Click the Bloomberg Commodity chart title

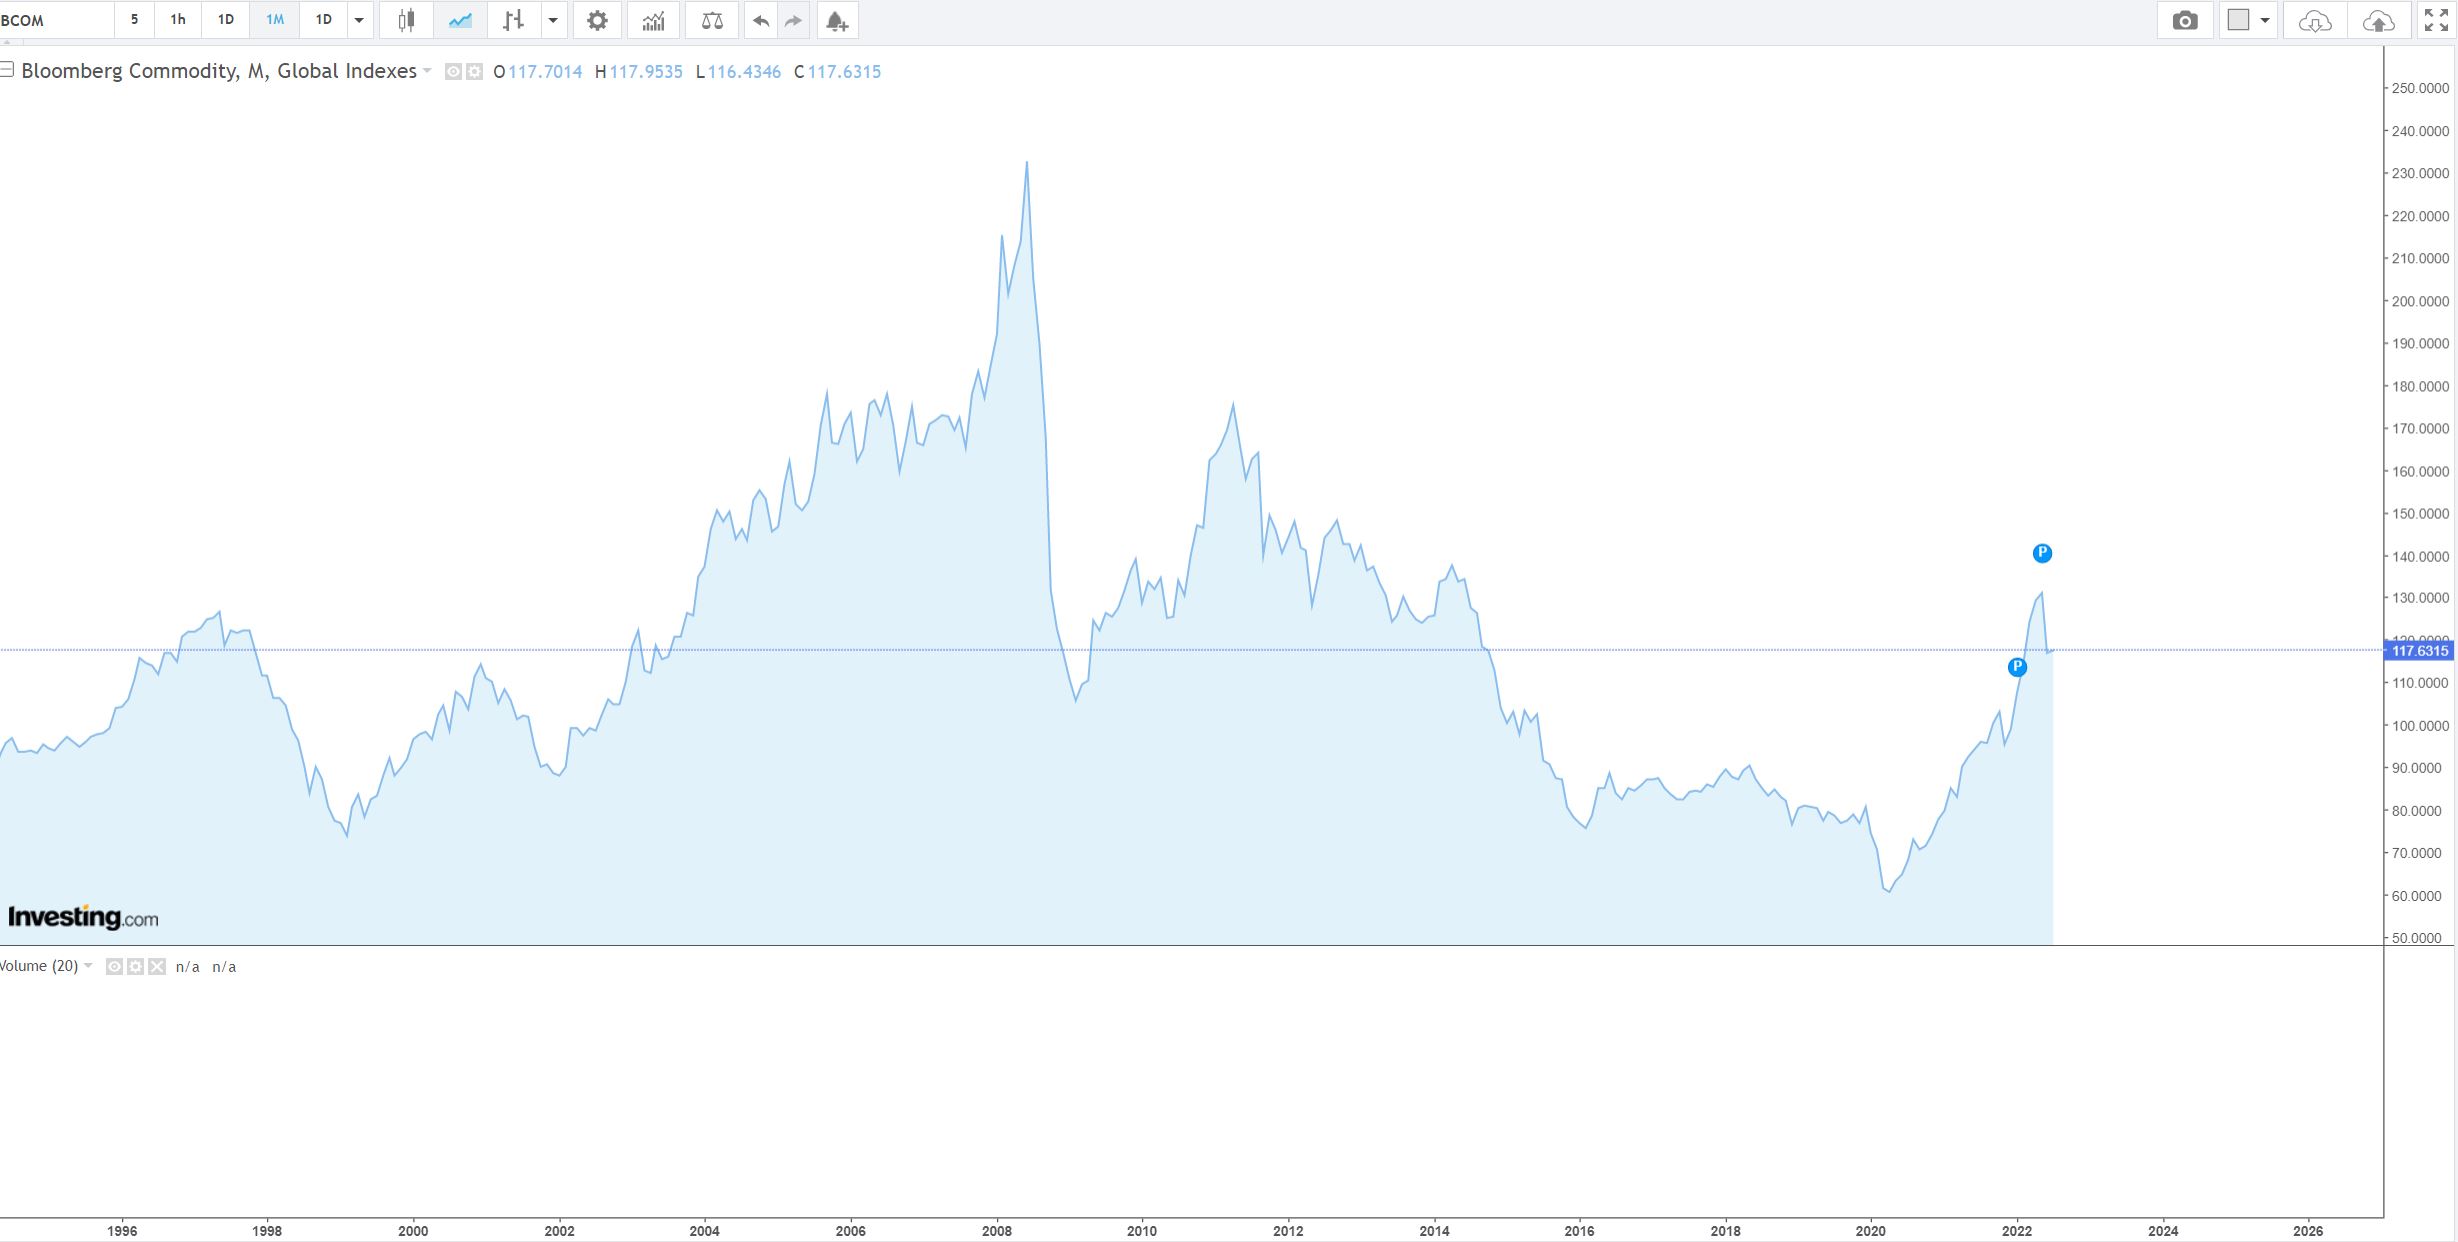[219, 71]
